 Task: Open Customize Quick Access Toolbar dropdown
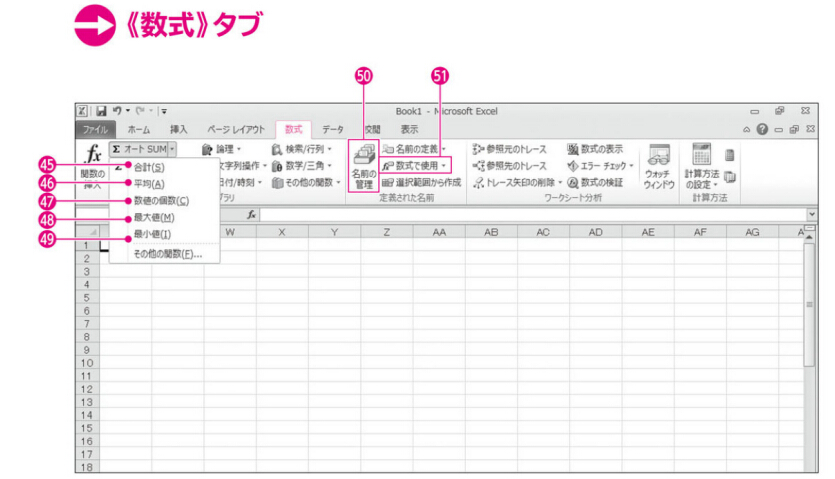164,111
